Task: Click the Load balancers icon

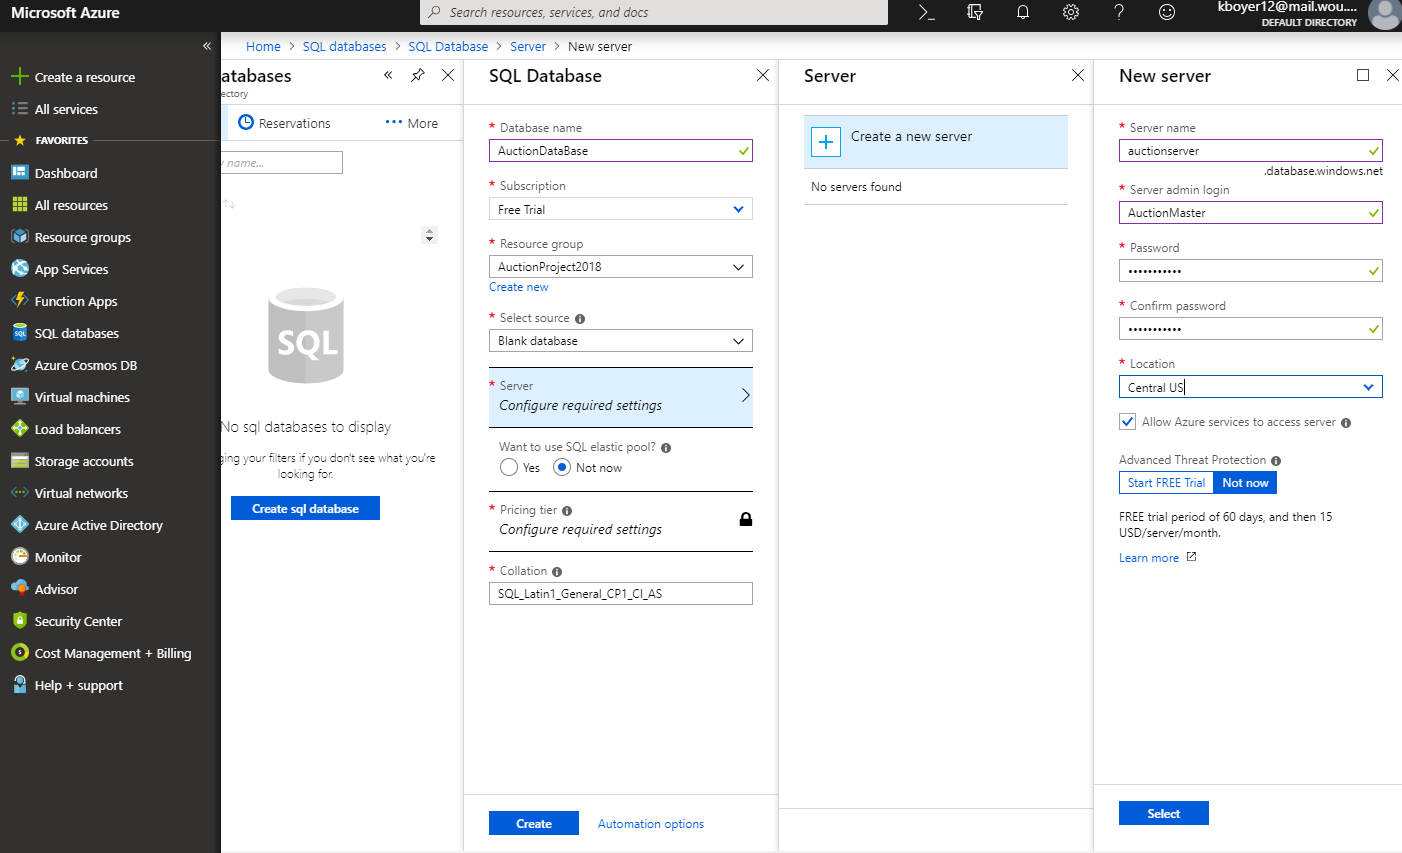Action: [19, 428]
